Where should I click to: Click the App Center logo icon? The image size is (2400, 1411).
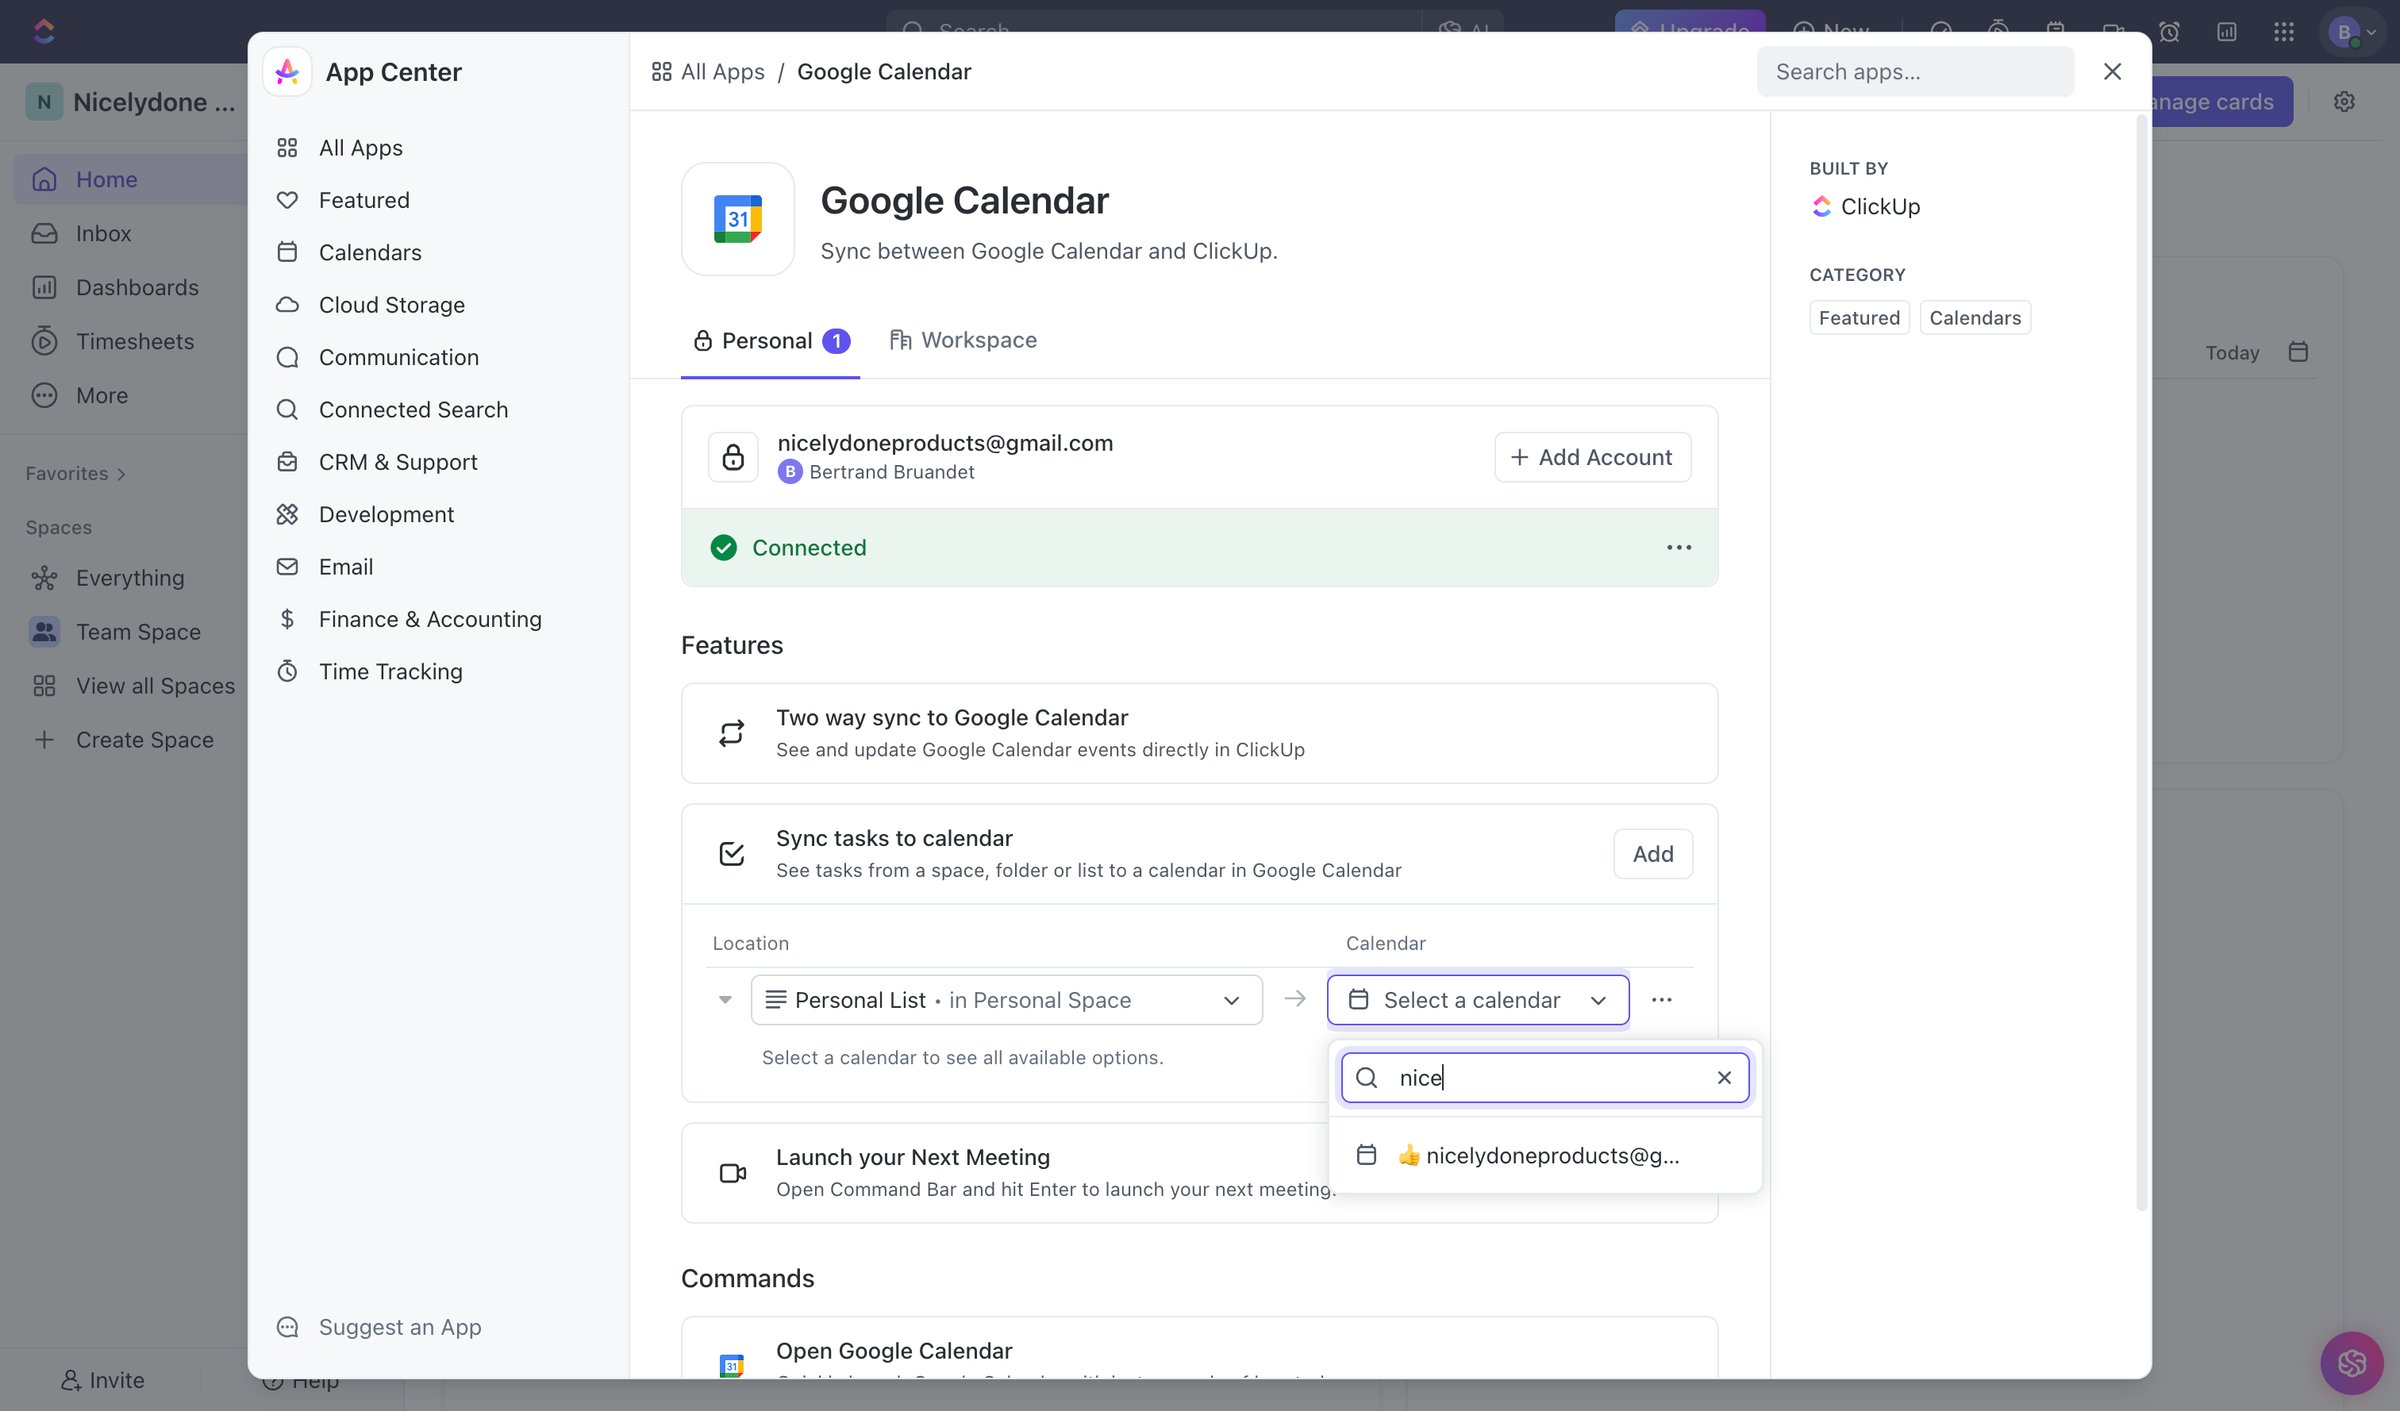[x=287, y=72]
